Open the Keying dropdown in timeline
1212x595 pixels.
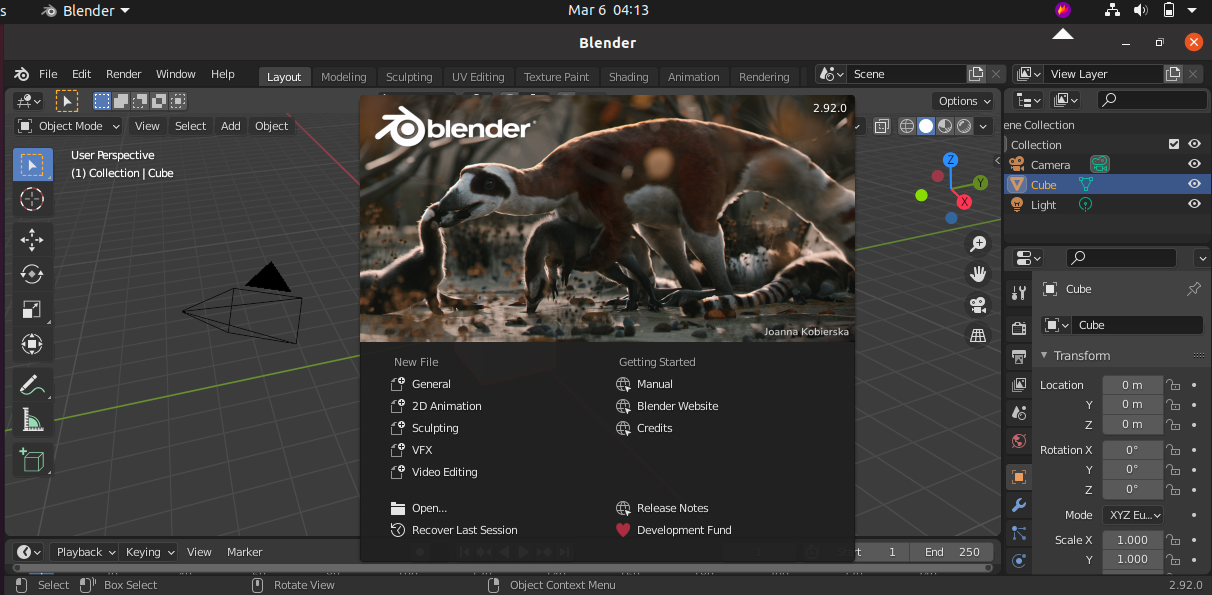tap(149, 552)
